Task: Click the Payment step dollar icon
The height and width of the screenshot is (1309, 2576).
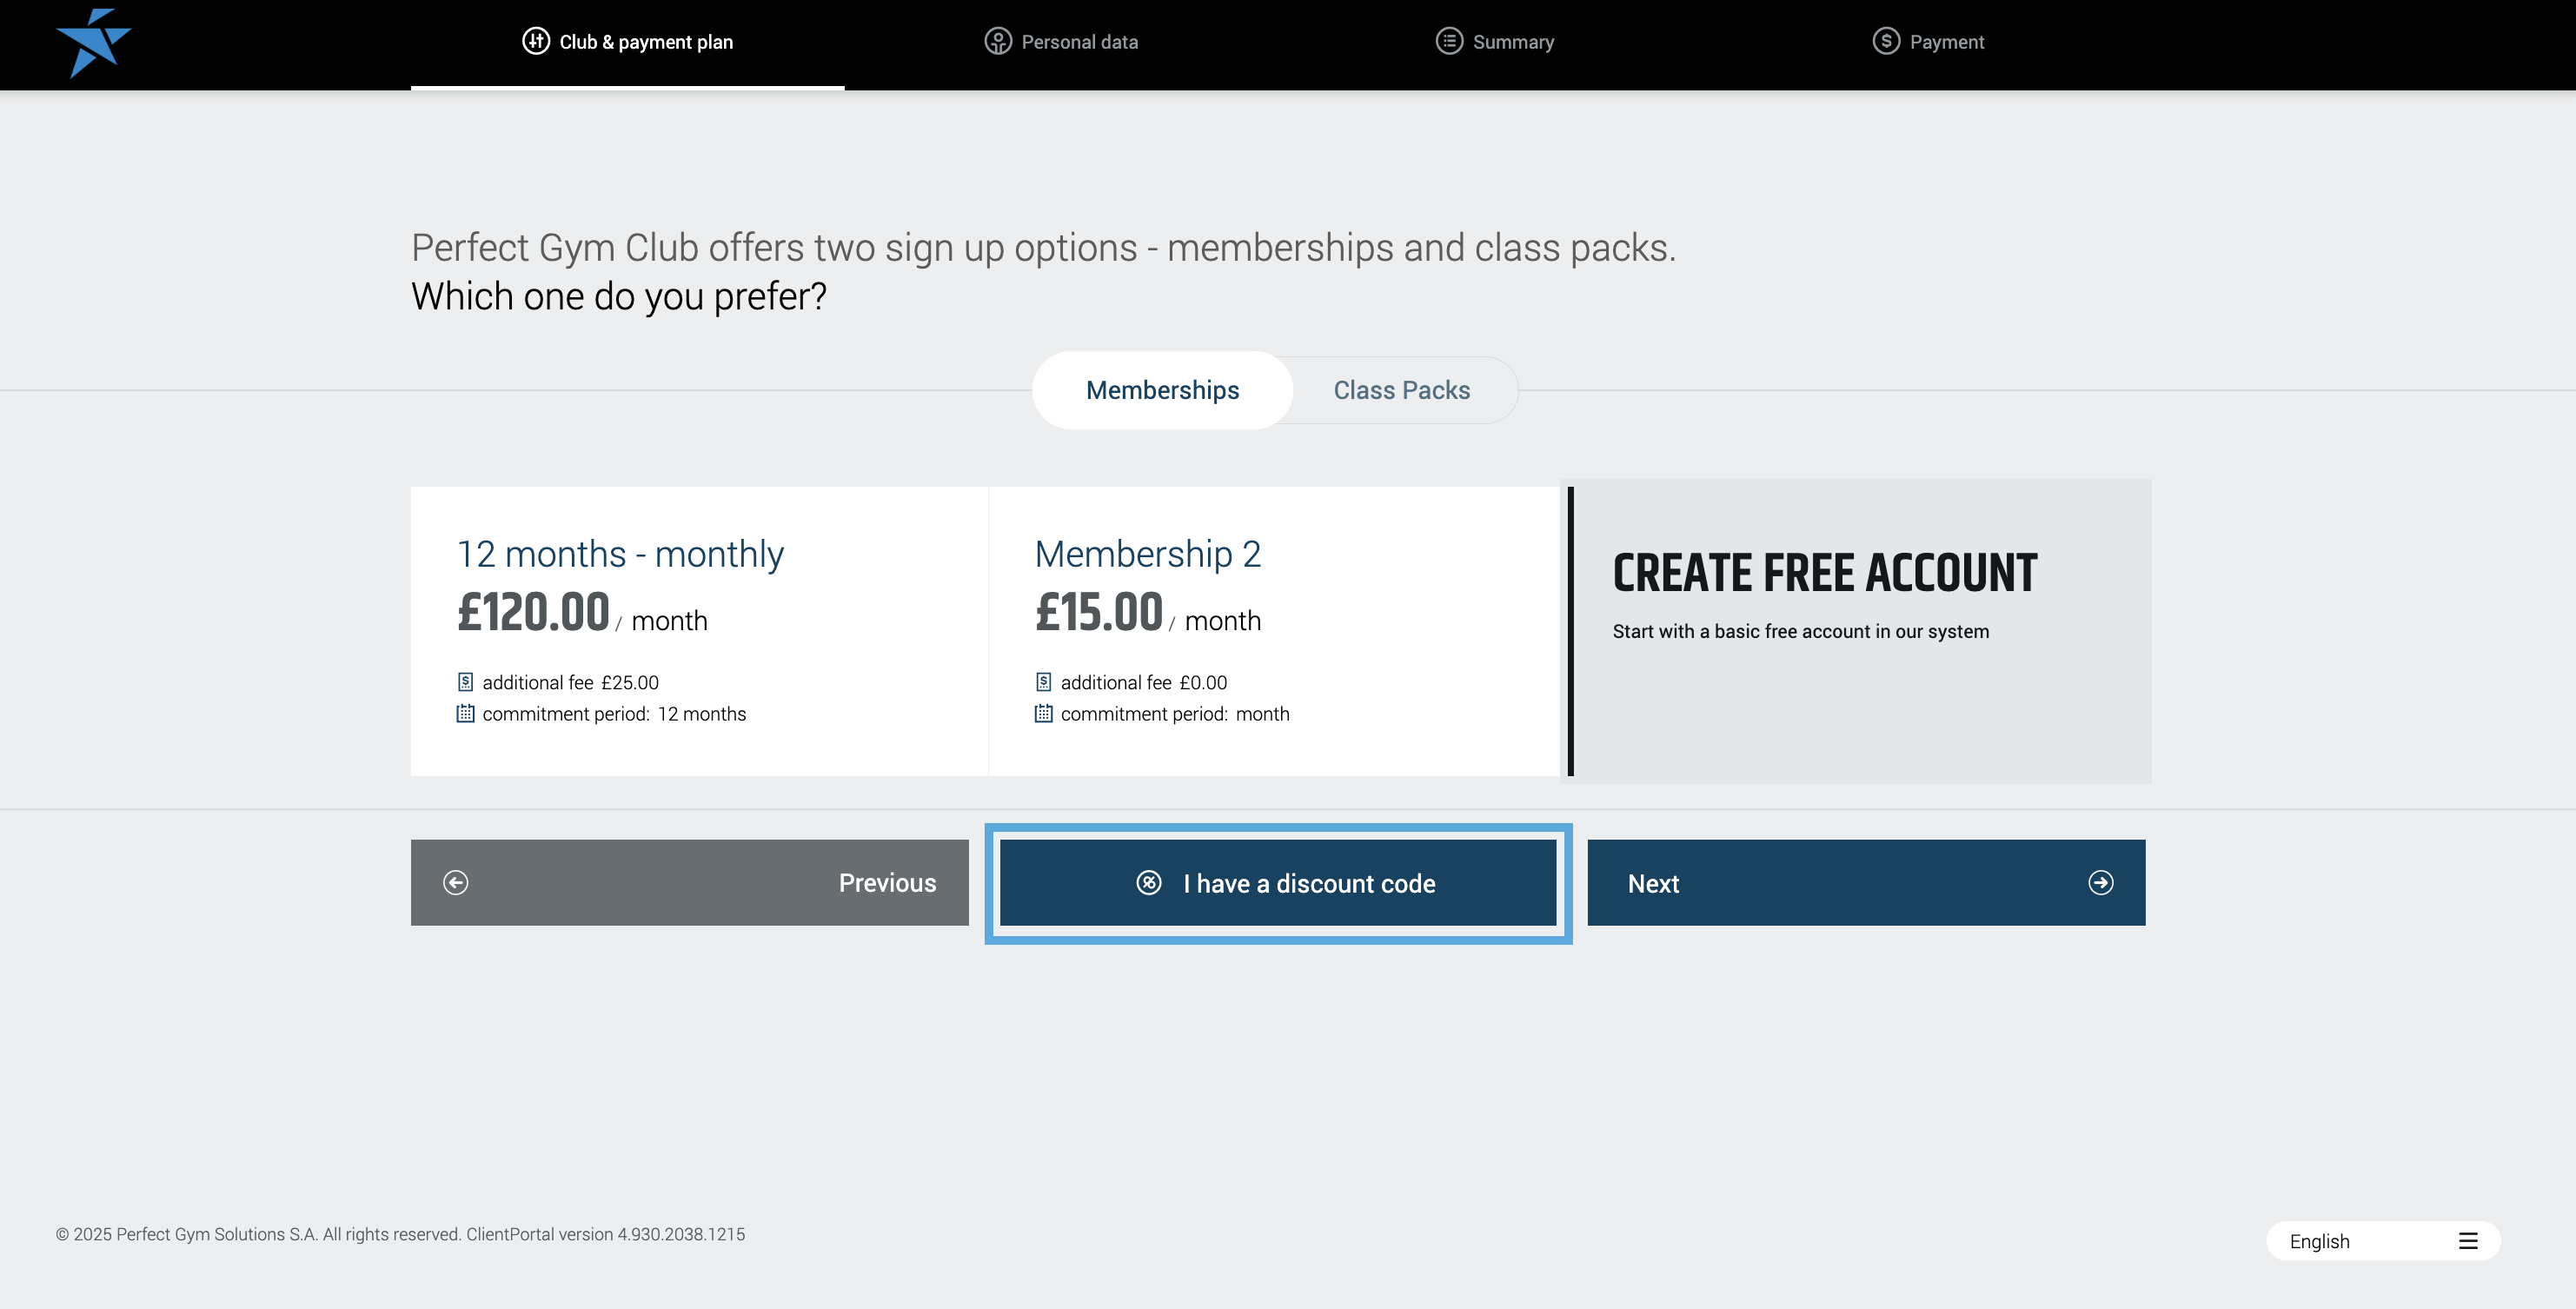Action: click(x=1885, y=41)
